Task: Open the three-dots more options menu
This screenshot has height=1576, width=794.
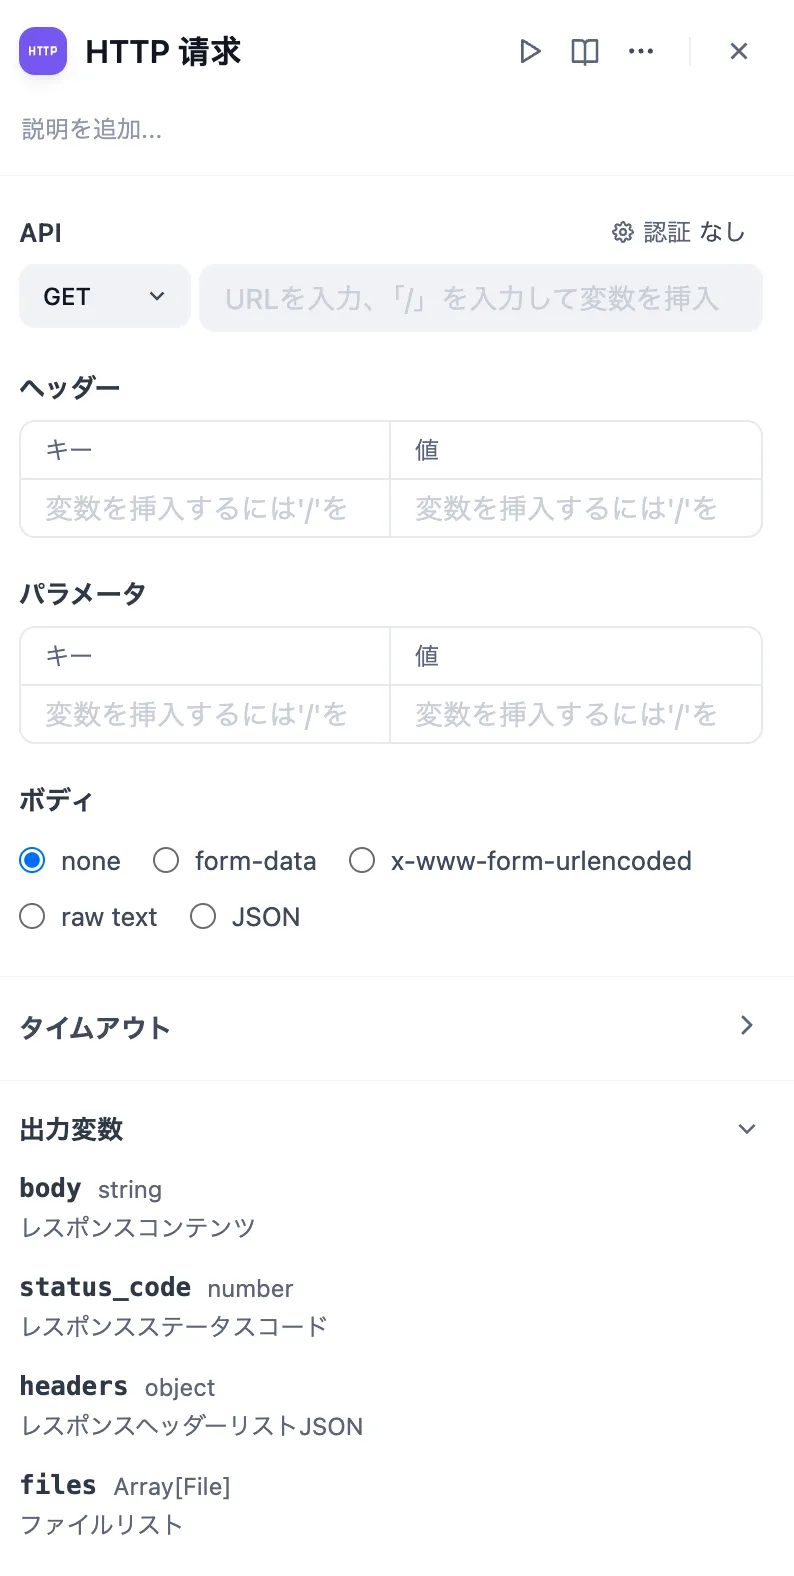Action: [641, 51]
